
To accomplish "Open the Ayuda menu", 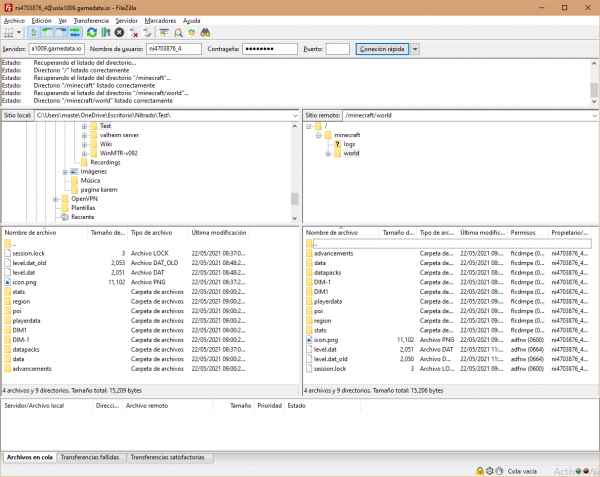I will point(191,21).
